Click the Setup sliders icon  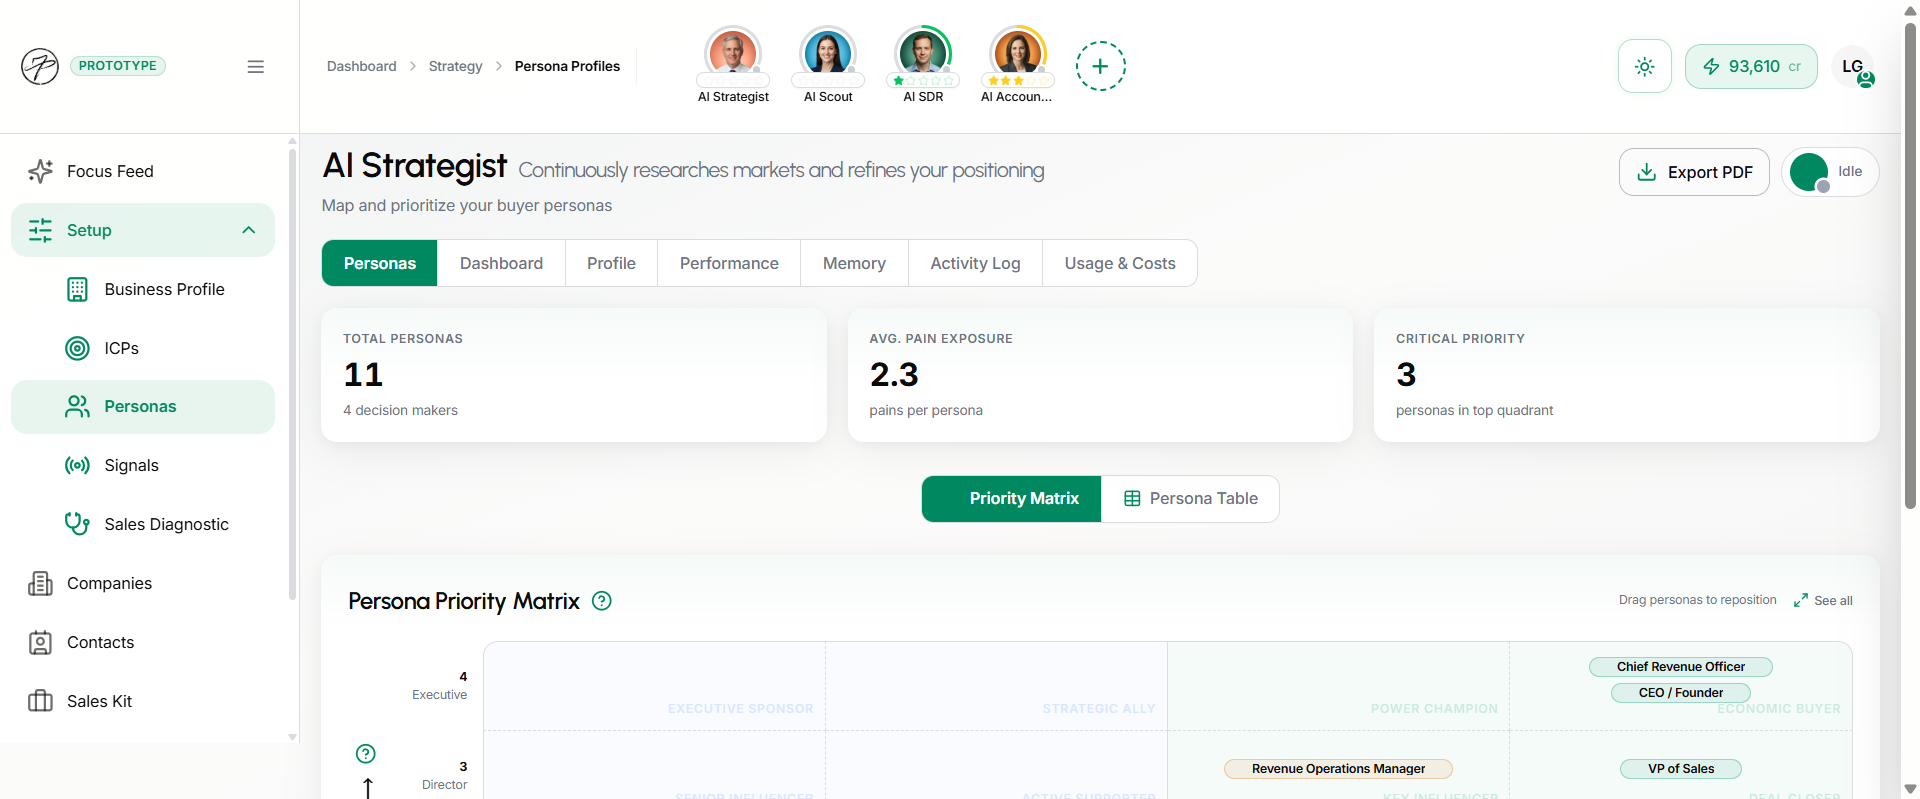click(x=40, y=230)
